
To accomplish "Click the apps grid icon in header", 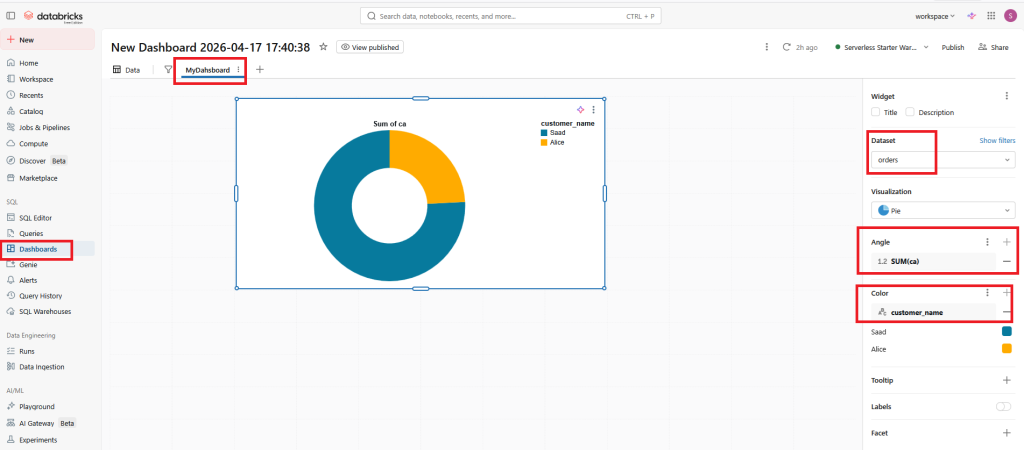I will click(991, 16).
